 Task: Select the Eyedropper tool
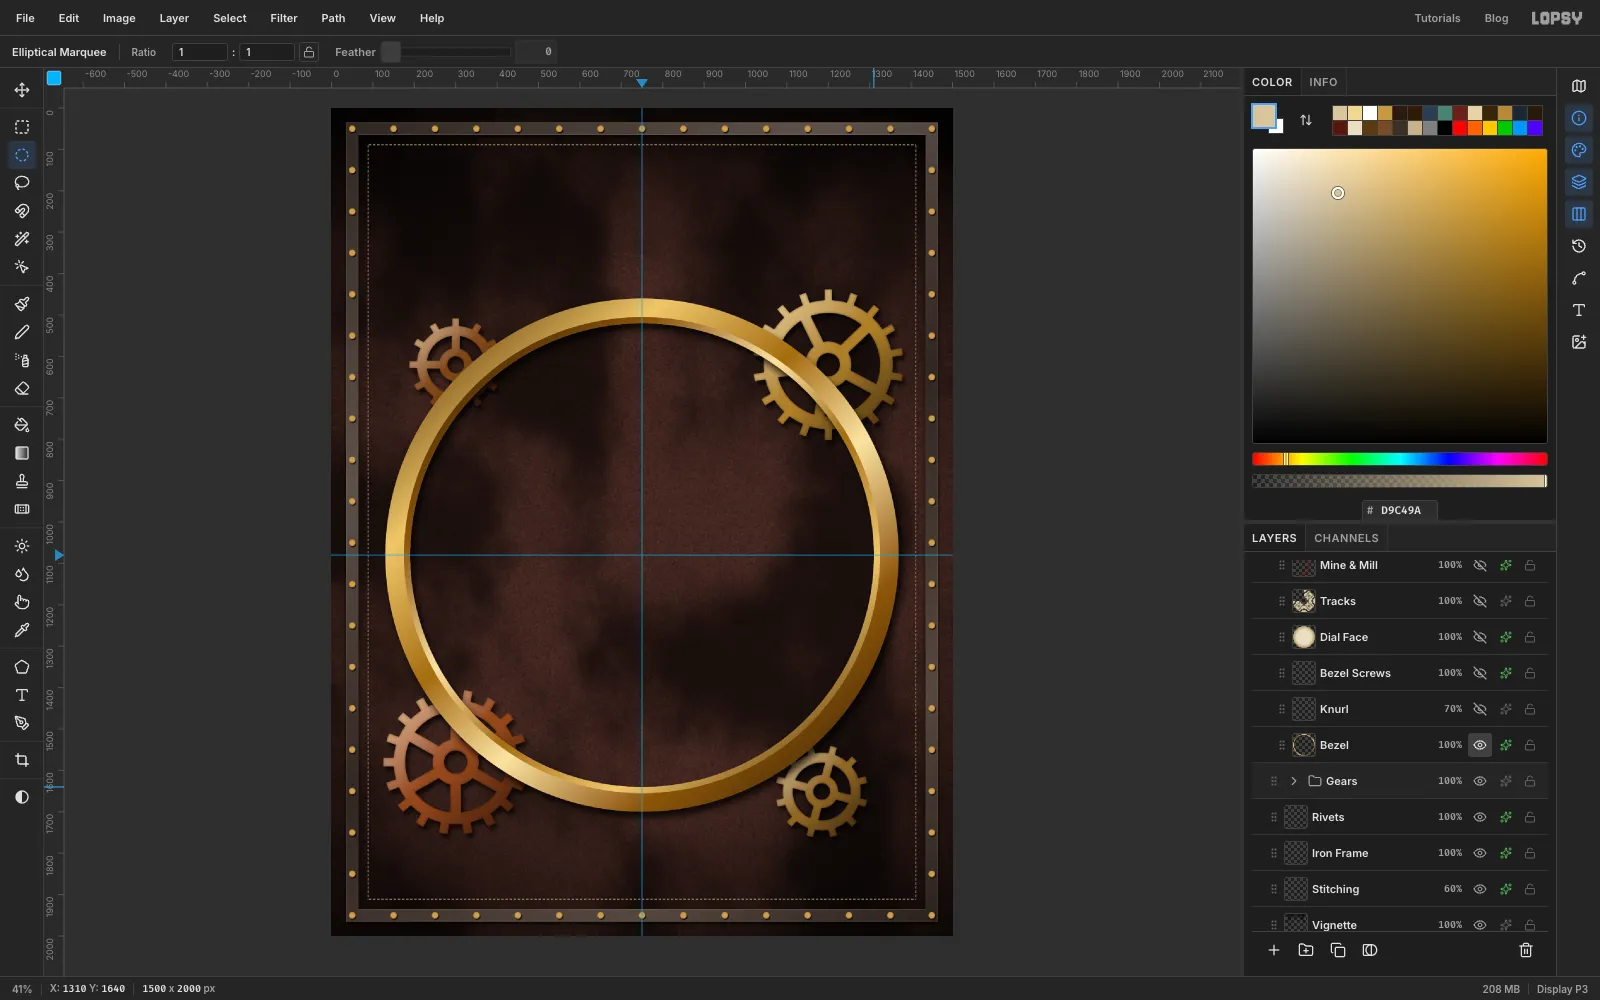pos(22,630)
